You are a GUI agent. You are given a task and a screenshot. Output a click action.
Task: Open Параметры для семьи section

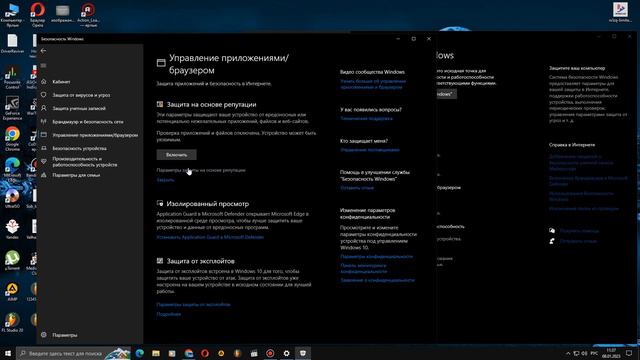(x=76, y=175)
